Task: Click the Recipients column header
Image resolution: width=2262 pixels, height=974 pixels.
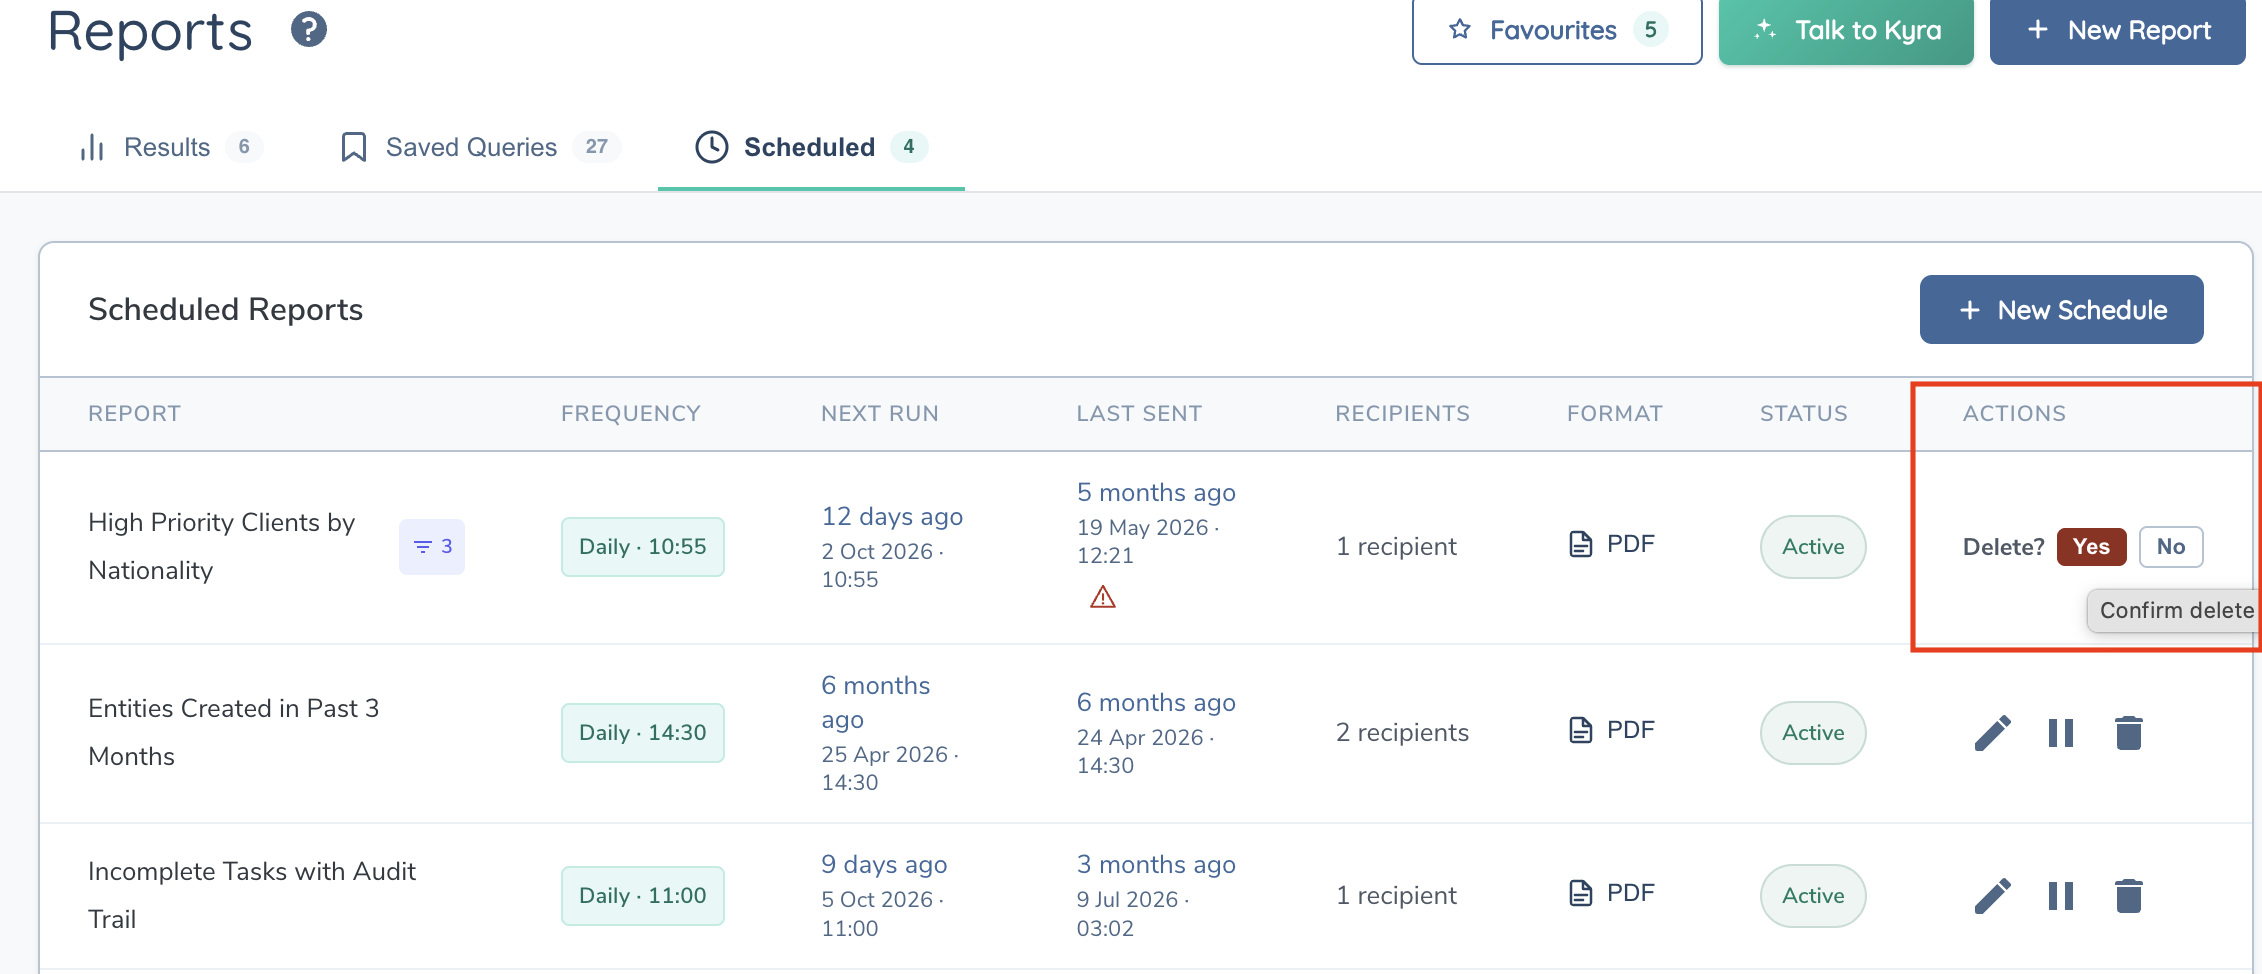Action: 1402,414
